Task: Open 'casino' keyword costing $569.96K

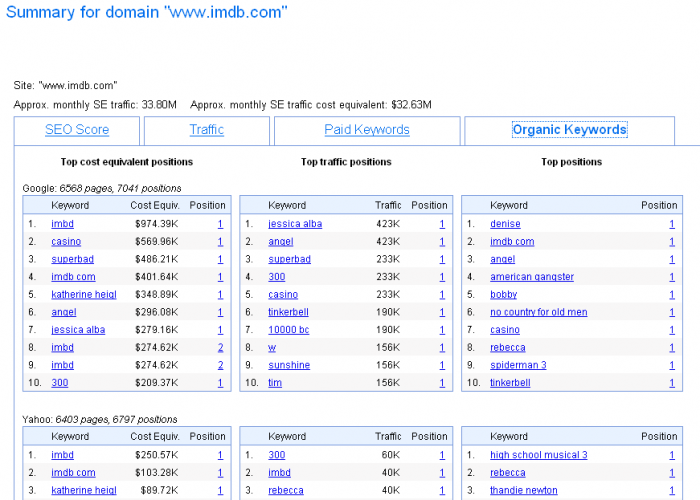Action: click(66, 242)
